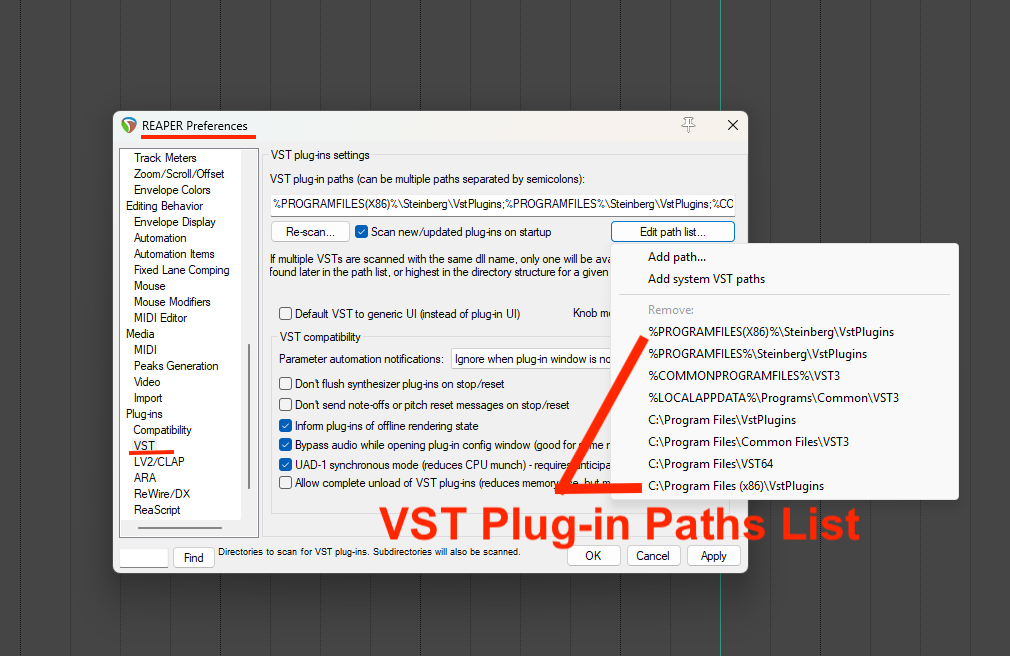The height and width of the screenshot is (656, 1010).
Task: Open the Parameter automation notifications dropdown
Action: click(532, 359)
